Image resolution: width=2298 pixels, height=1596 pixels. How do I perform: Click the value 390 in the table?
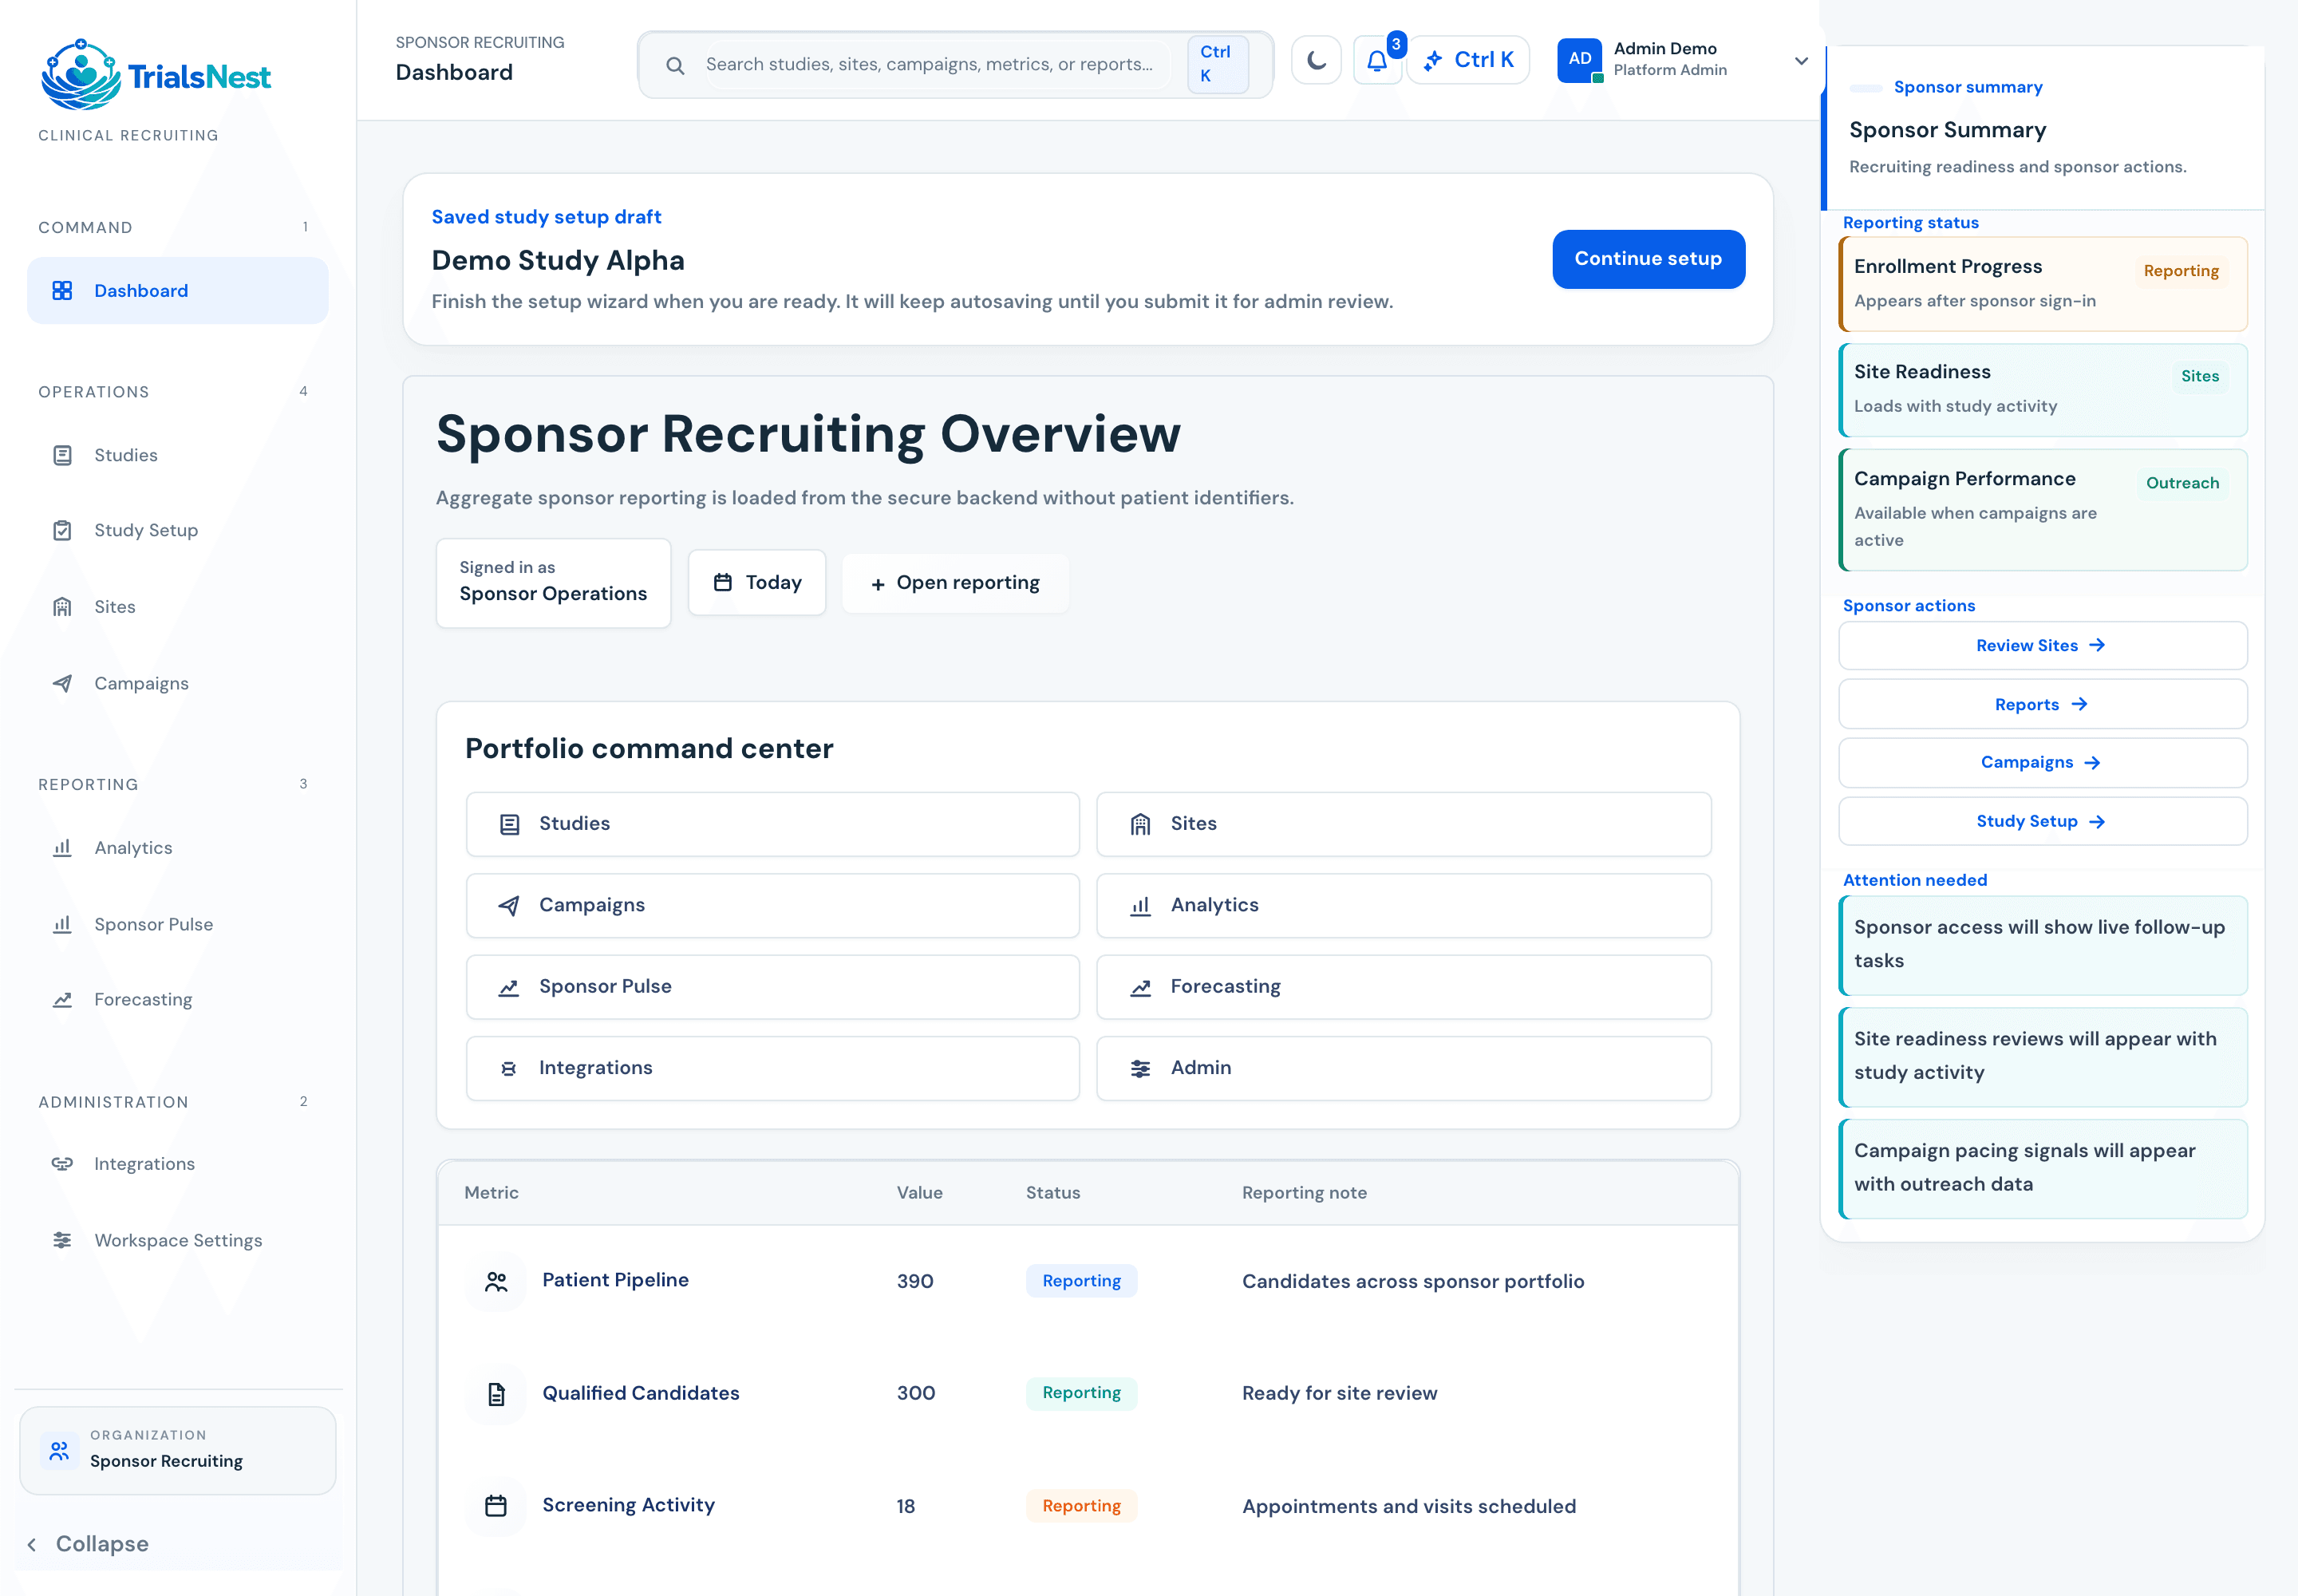tap(915, 1281)
